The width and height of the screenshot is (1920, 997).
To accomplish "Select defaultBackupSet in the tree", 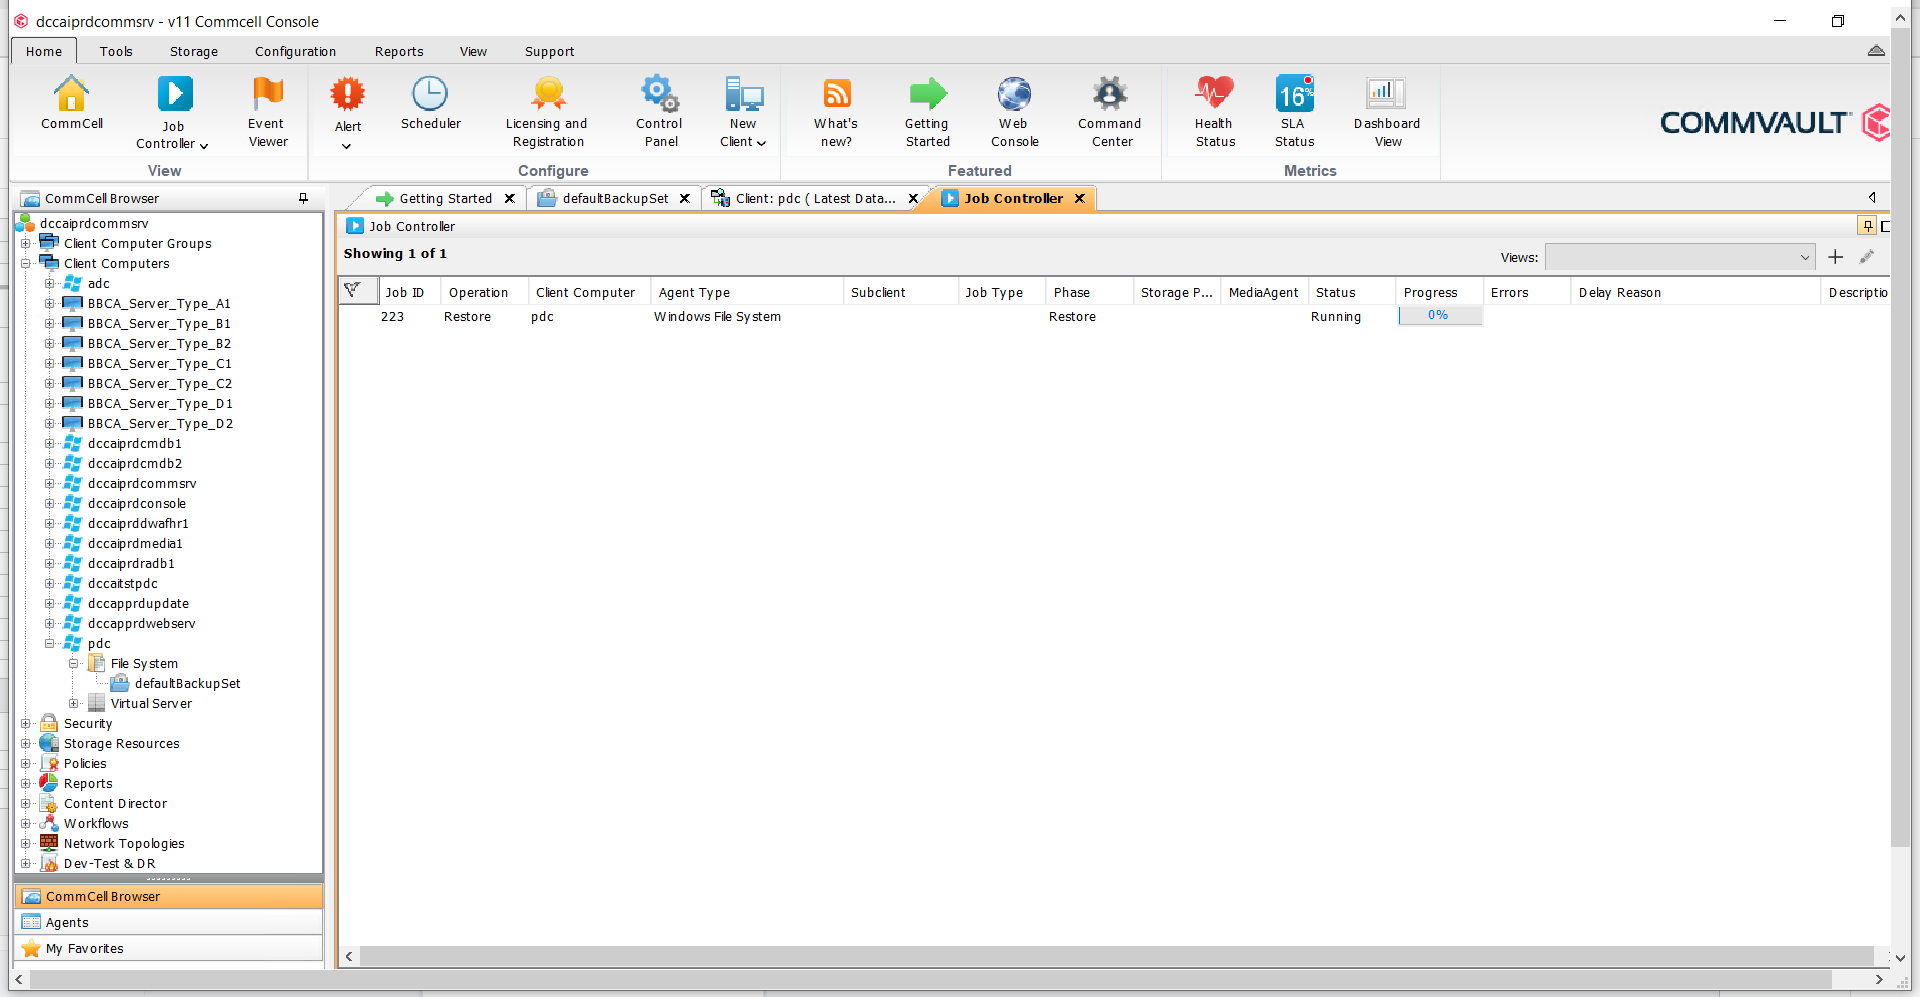I will coord(187,683).
